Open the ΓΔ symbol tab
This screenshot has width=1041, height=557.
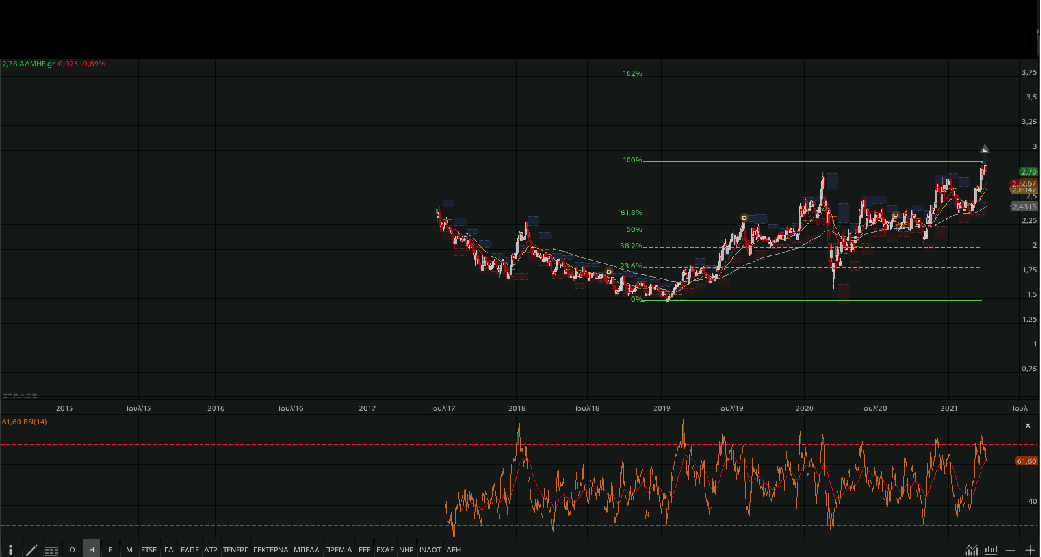point(169,549)
